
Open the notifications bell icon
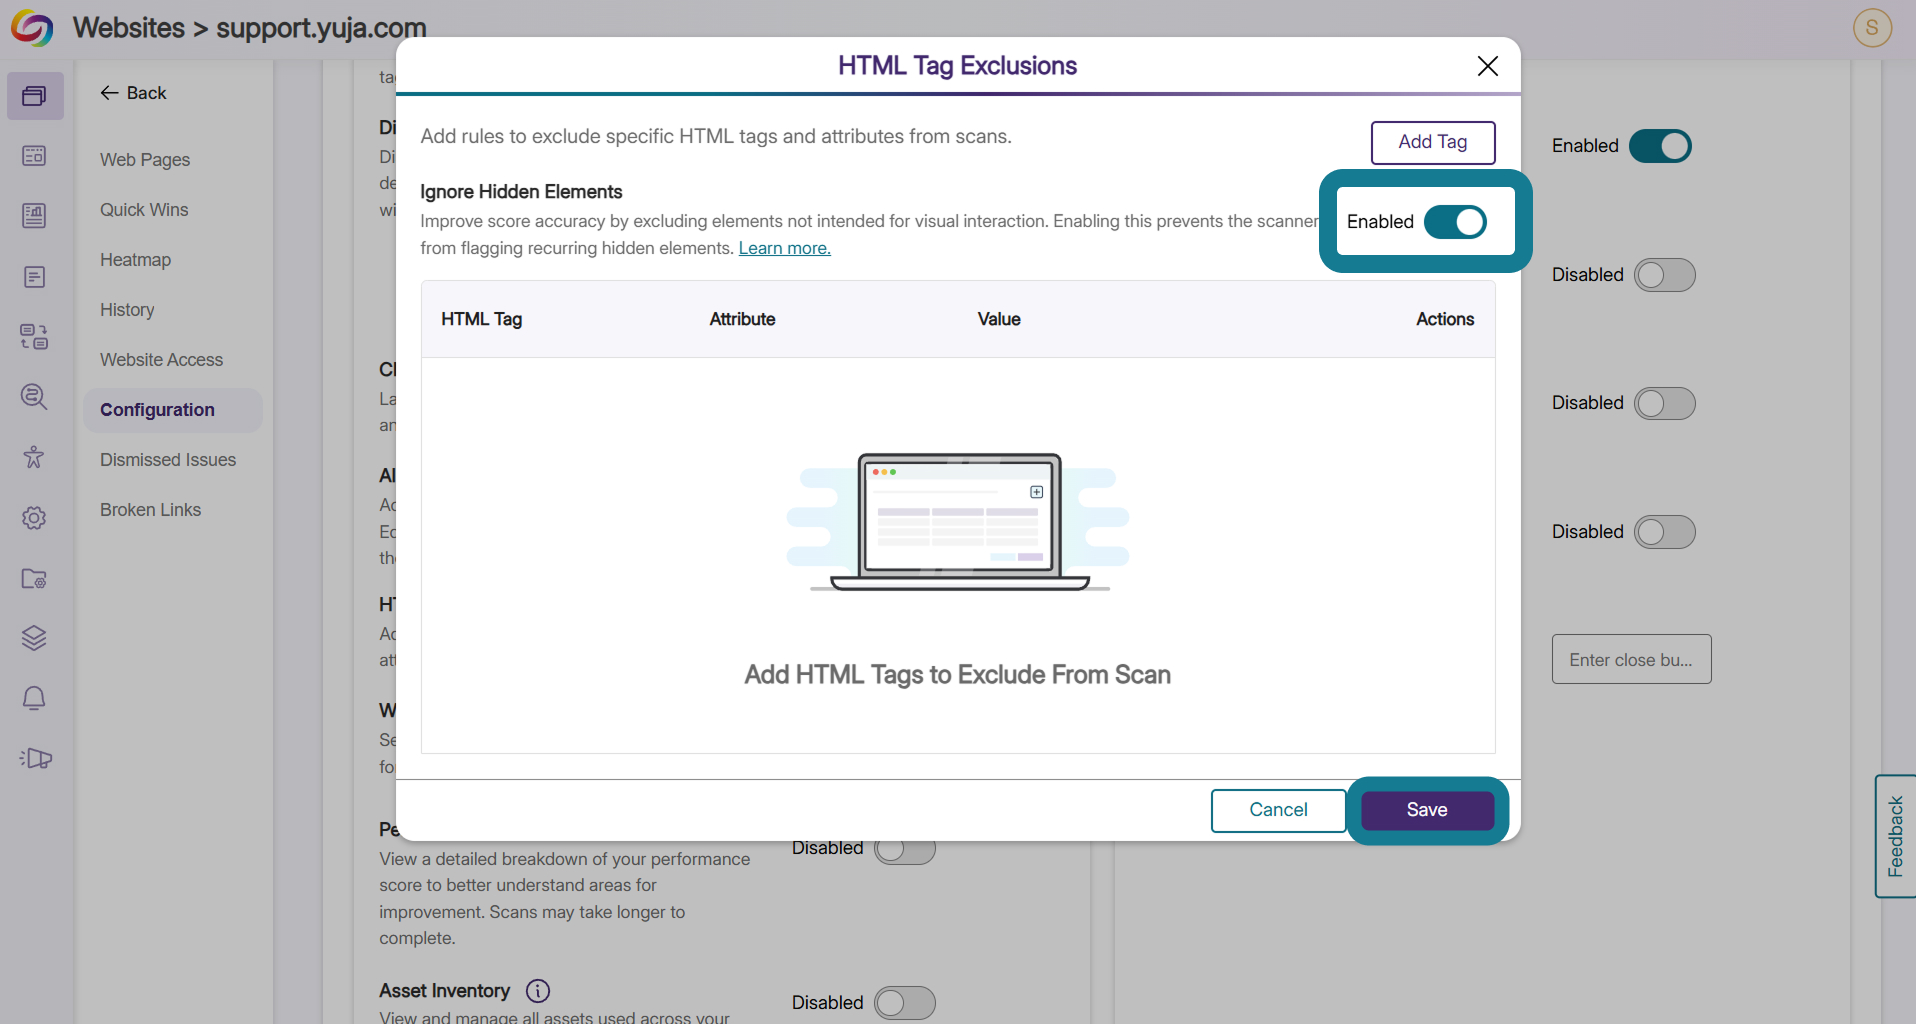(x=34, y=698)
